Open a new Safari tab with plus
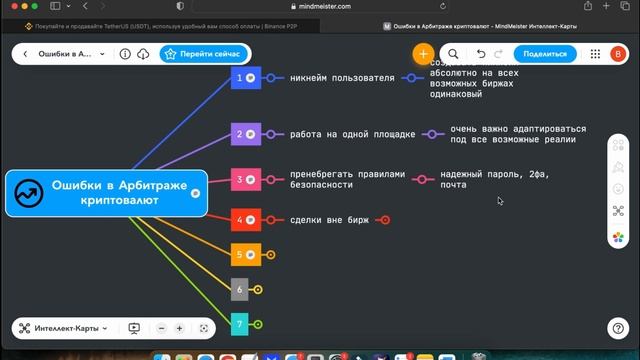This screenshot has height=360, width=640. [x=606, y=6]
